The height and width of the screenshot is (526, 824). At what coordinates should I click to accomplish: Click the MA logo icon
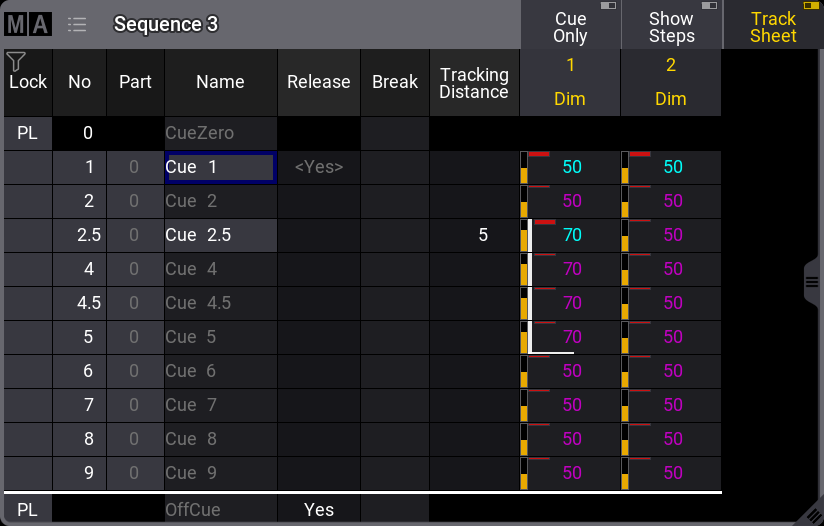[28, 24]
